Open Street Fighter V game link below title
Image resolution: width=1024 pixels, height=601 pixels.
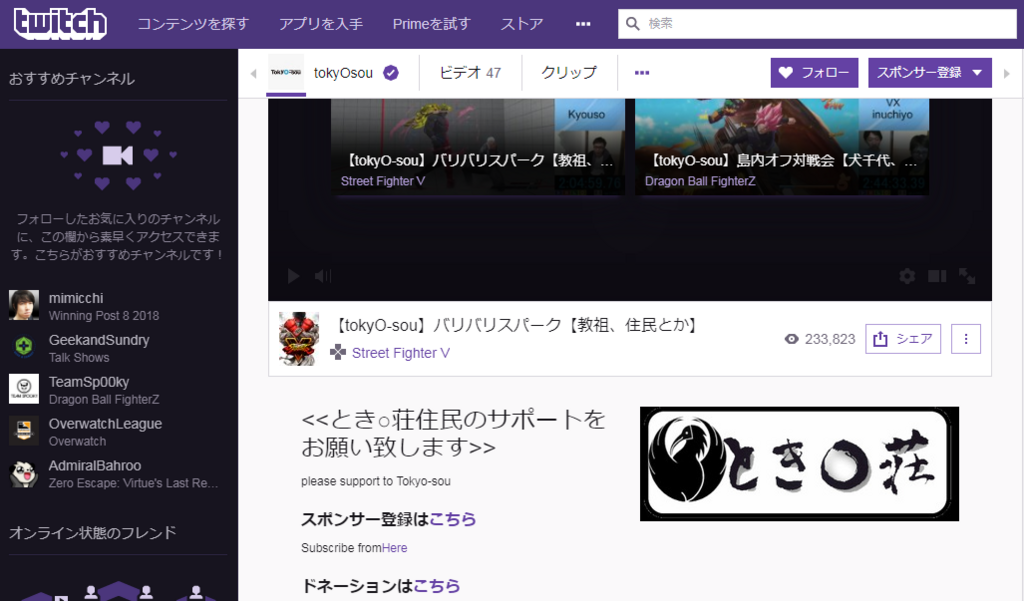[400, 353]
